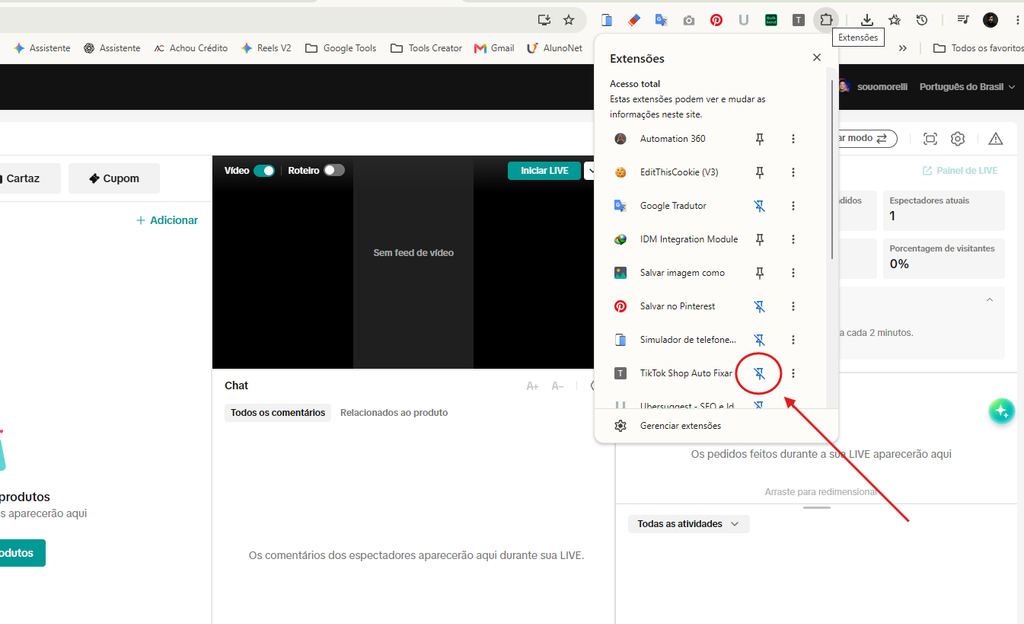Open the Tools Creator bookmarks folder
This screenshot has width=1024, height=624.
pos(426,48)
